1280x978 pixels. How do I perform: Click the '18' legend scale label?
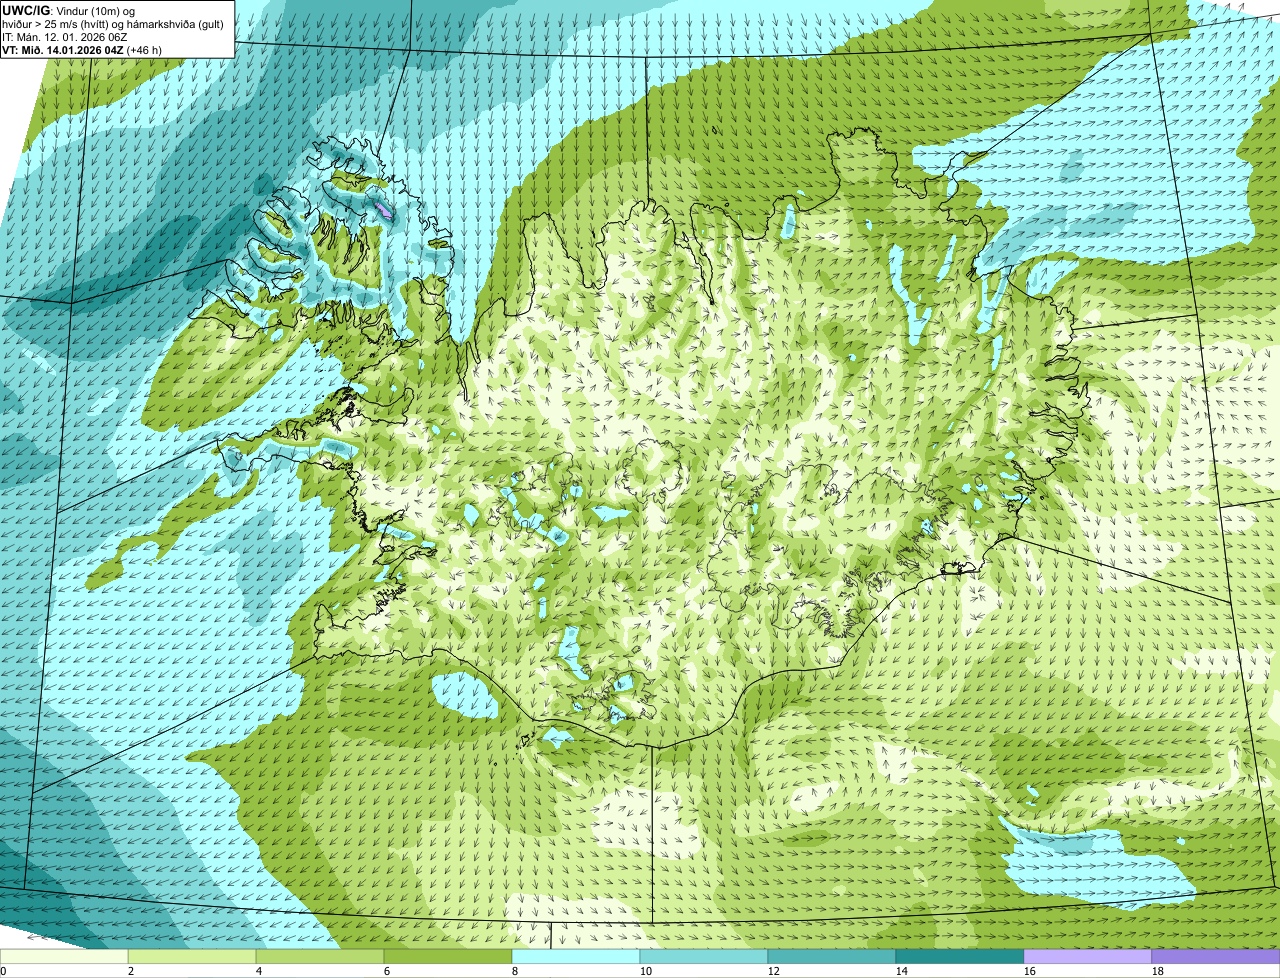(x=1158, y=971)
